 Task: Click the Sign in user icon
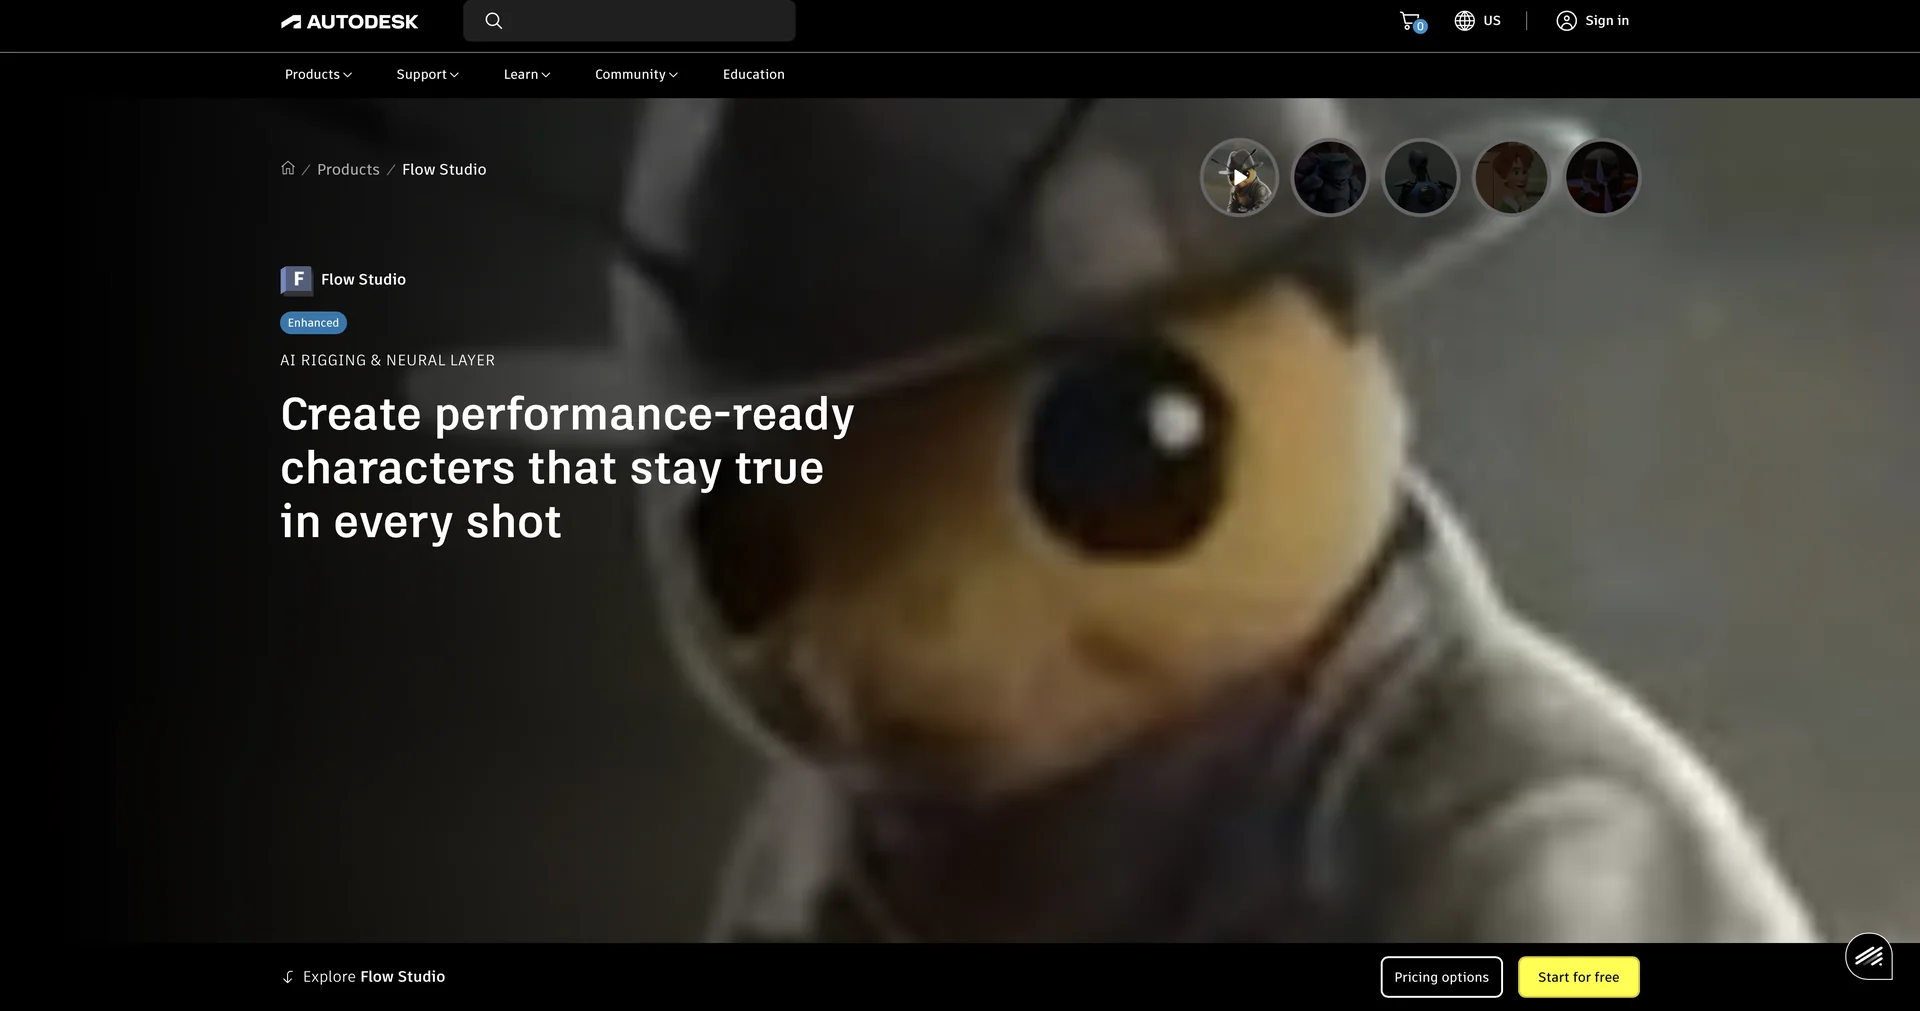click(x=1566, y=21)
